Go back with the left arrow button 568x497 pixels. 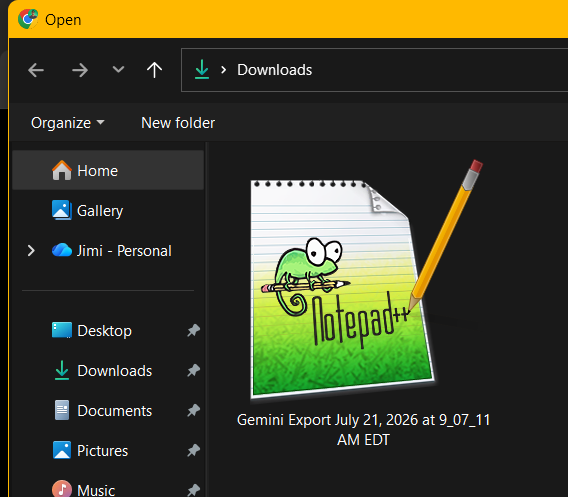36,70
